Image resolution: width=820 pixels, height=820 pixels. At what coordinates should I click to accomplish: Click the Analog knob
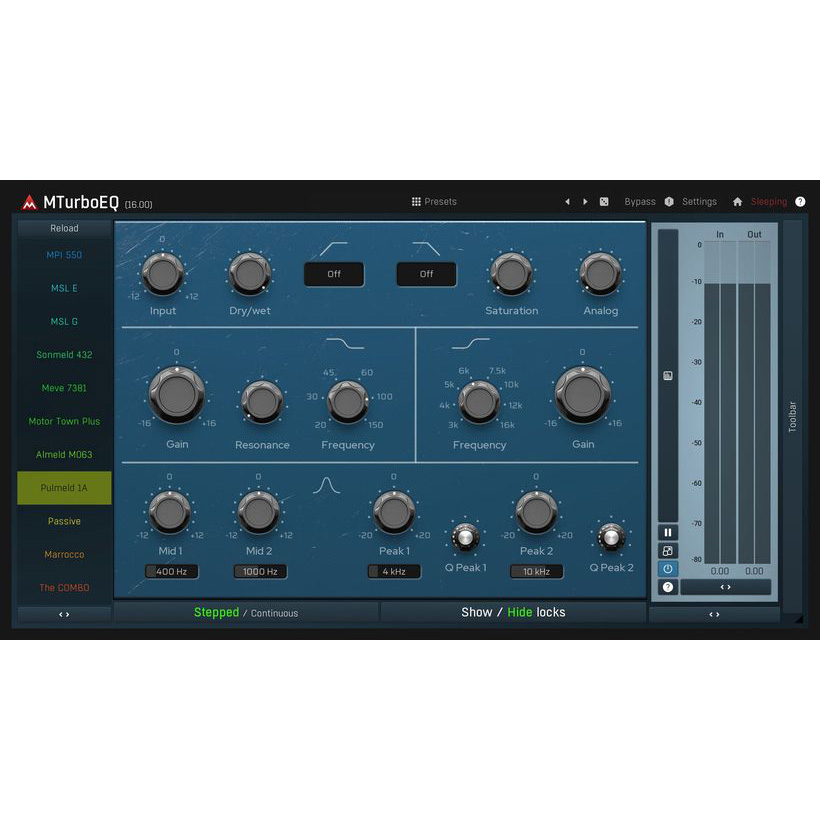click(x=600, y=274)
